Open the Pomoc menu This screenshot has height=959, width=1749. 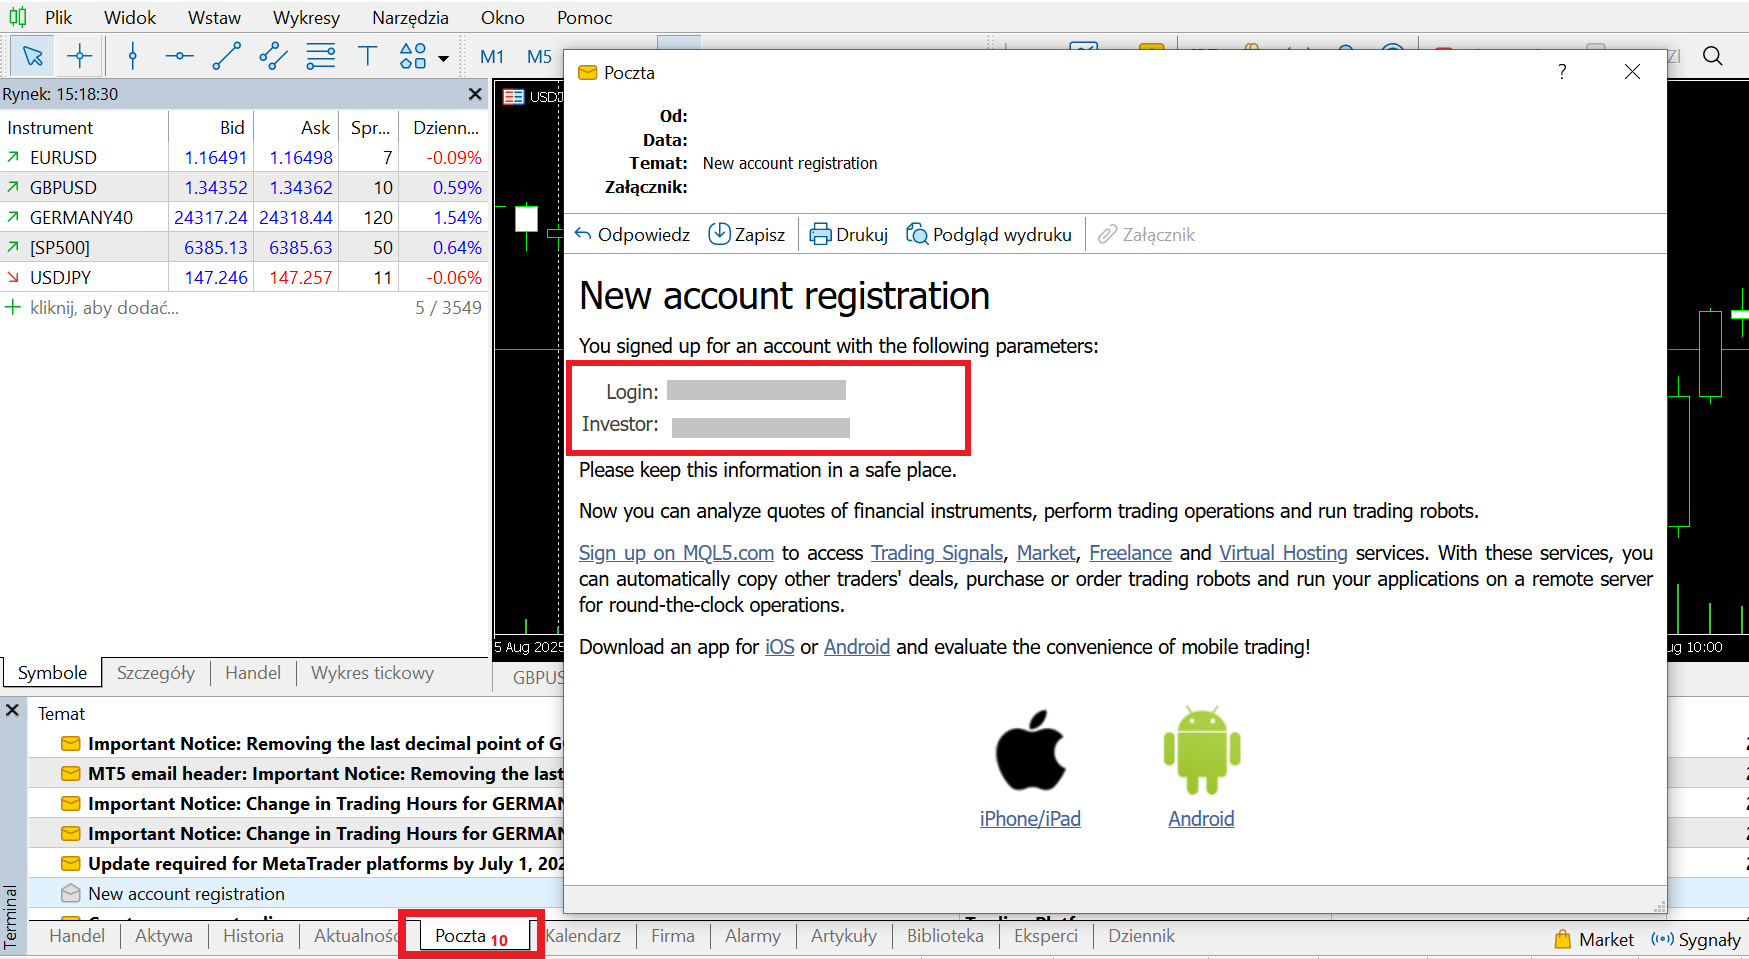click(x=584, y=18)
